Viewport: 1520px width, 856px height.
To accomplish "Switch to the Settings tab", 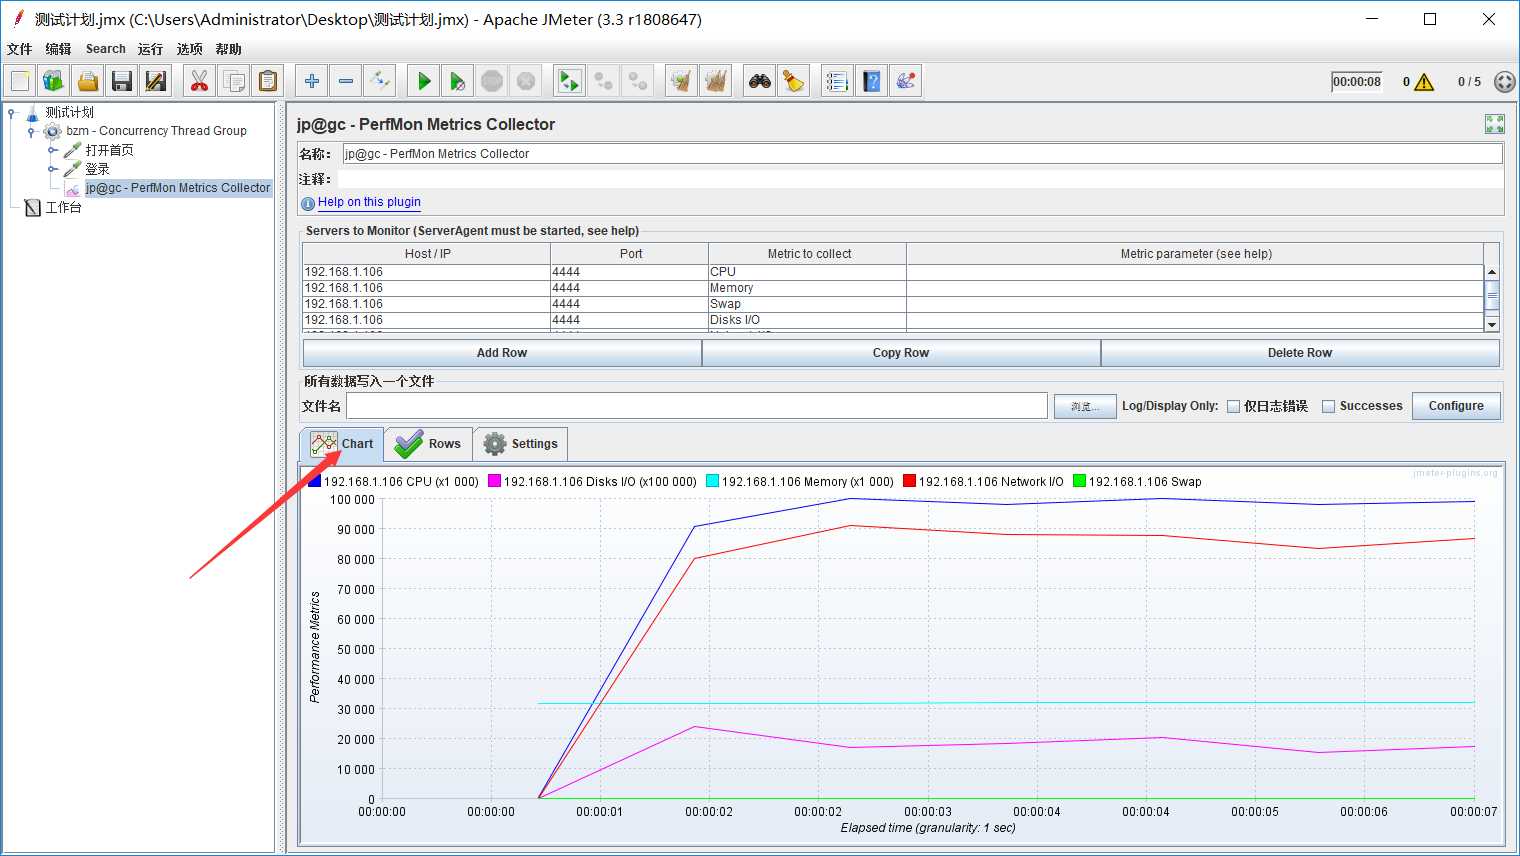I will (520, 444).
